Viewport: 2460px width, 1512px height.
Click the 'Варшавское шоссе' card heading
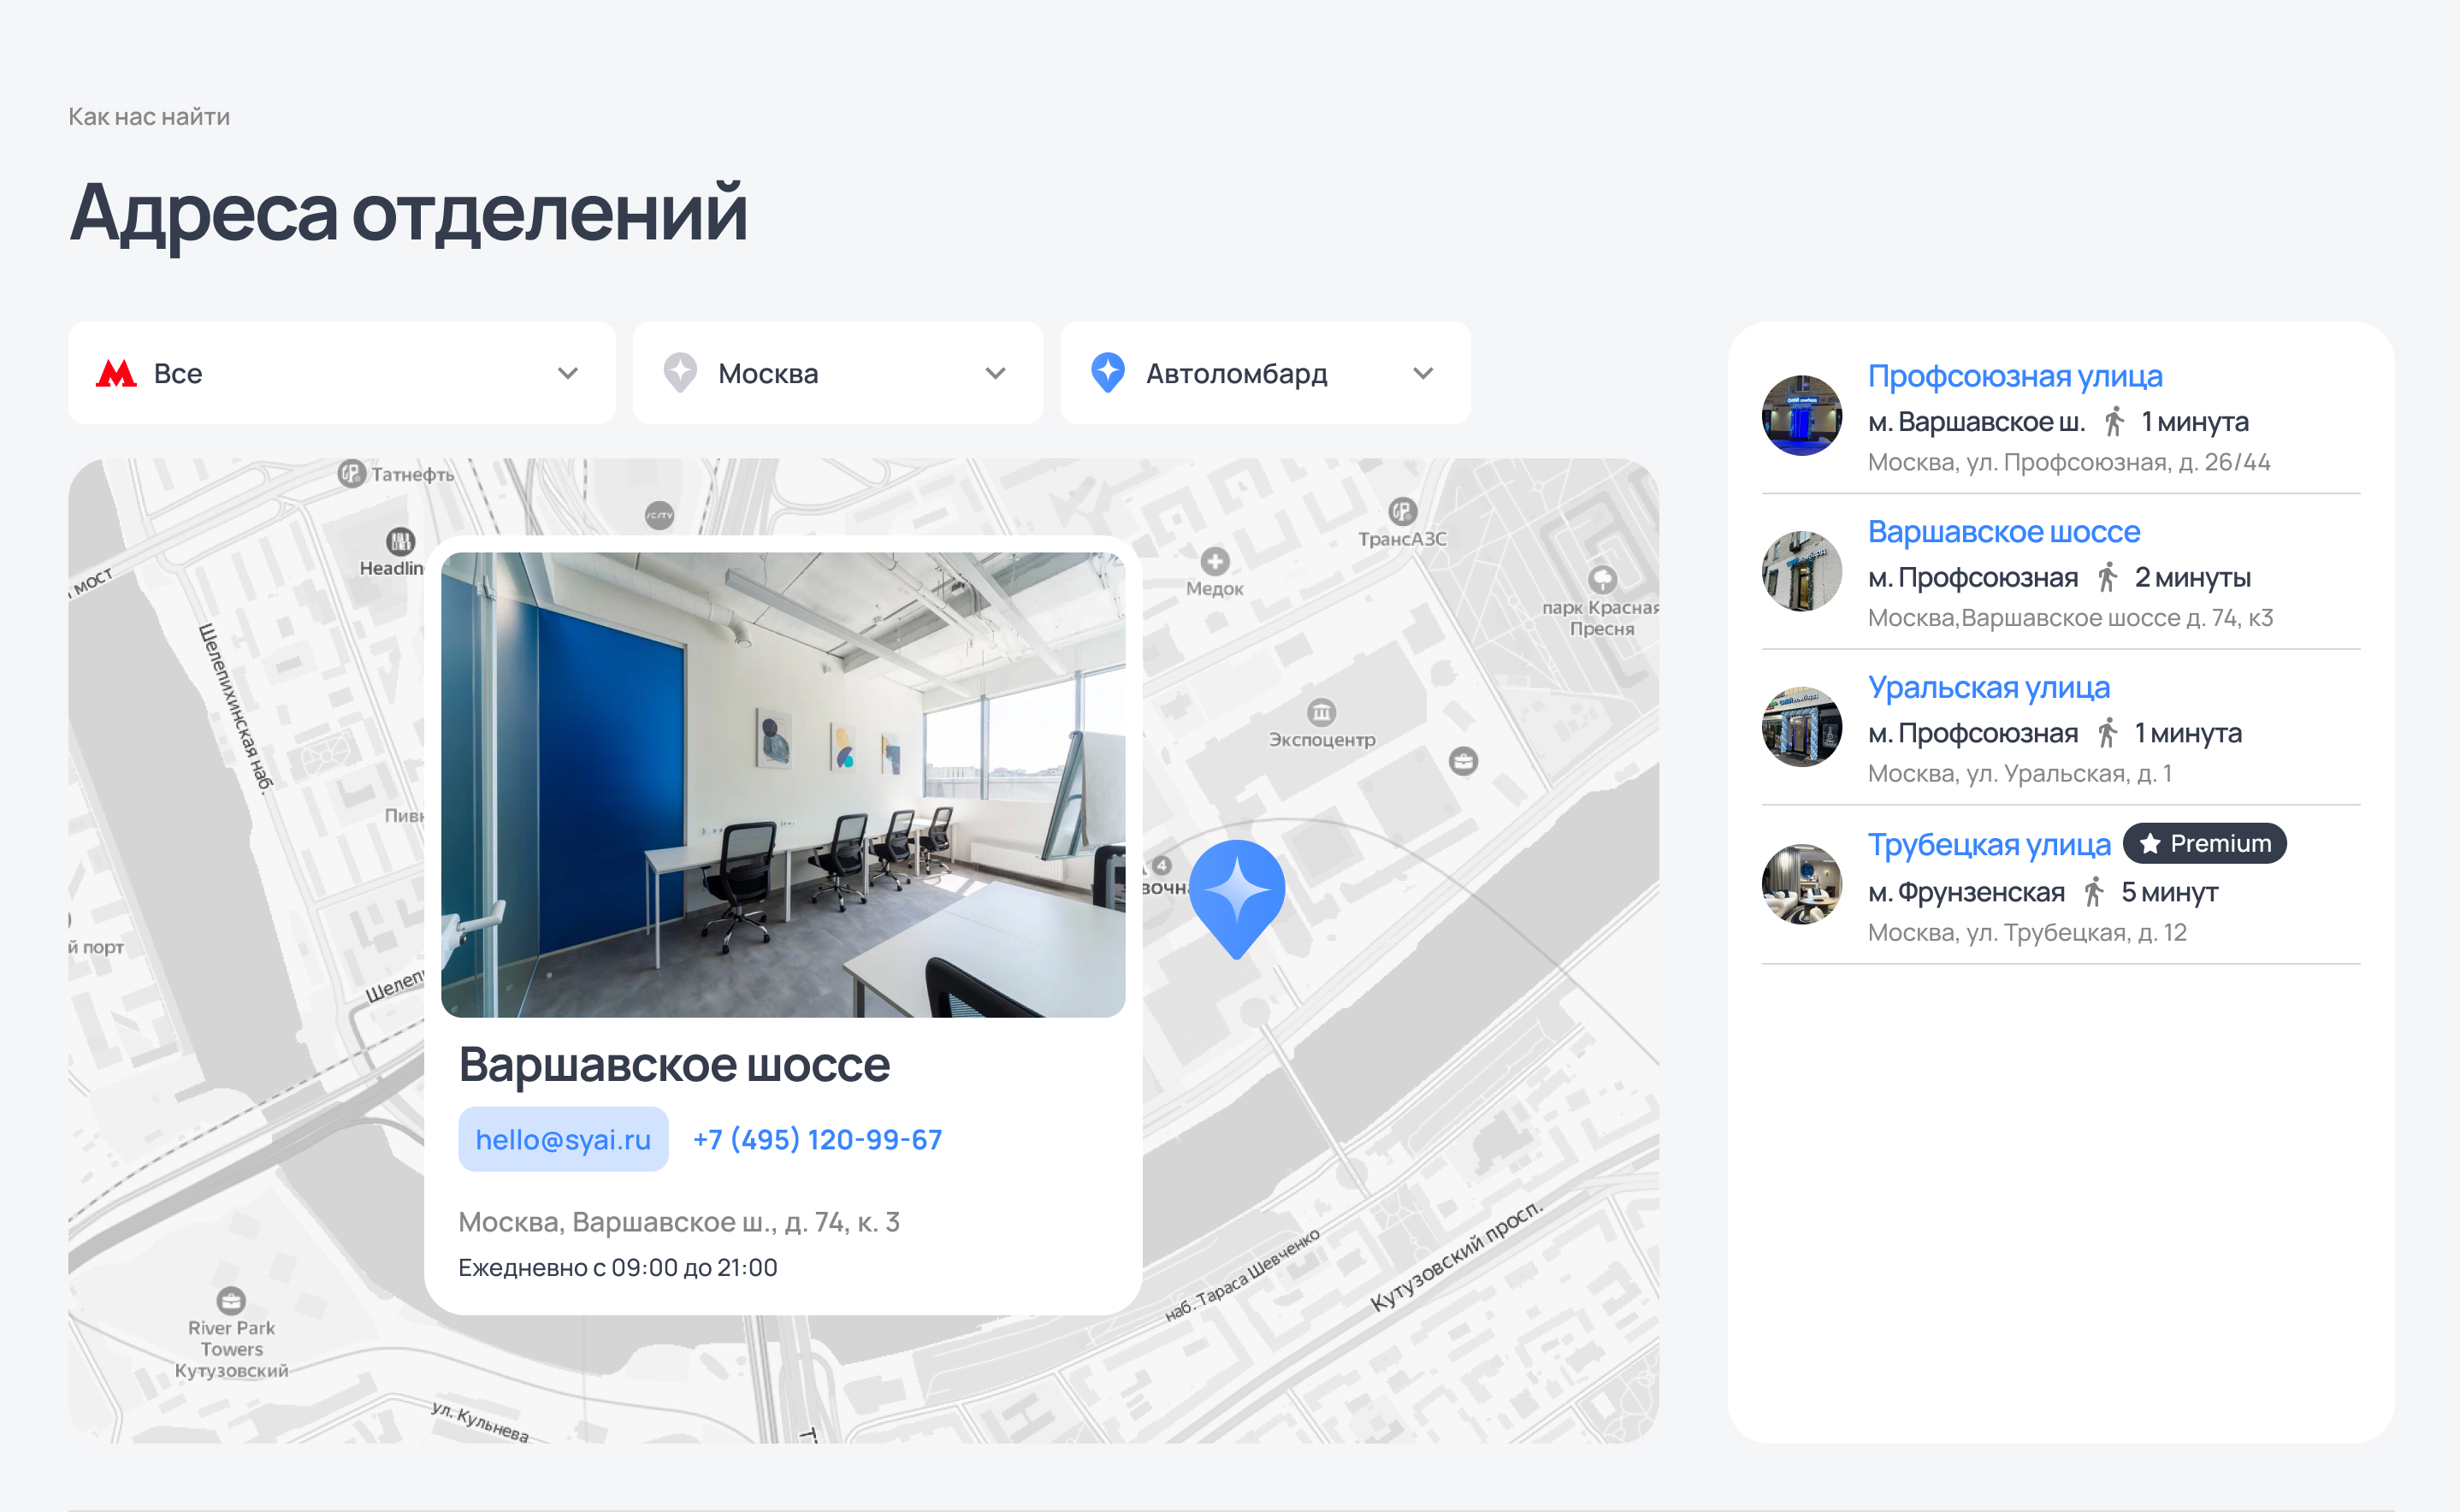[674, 1064]
